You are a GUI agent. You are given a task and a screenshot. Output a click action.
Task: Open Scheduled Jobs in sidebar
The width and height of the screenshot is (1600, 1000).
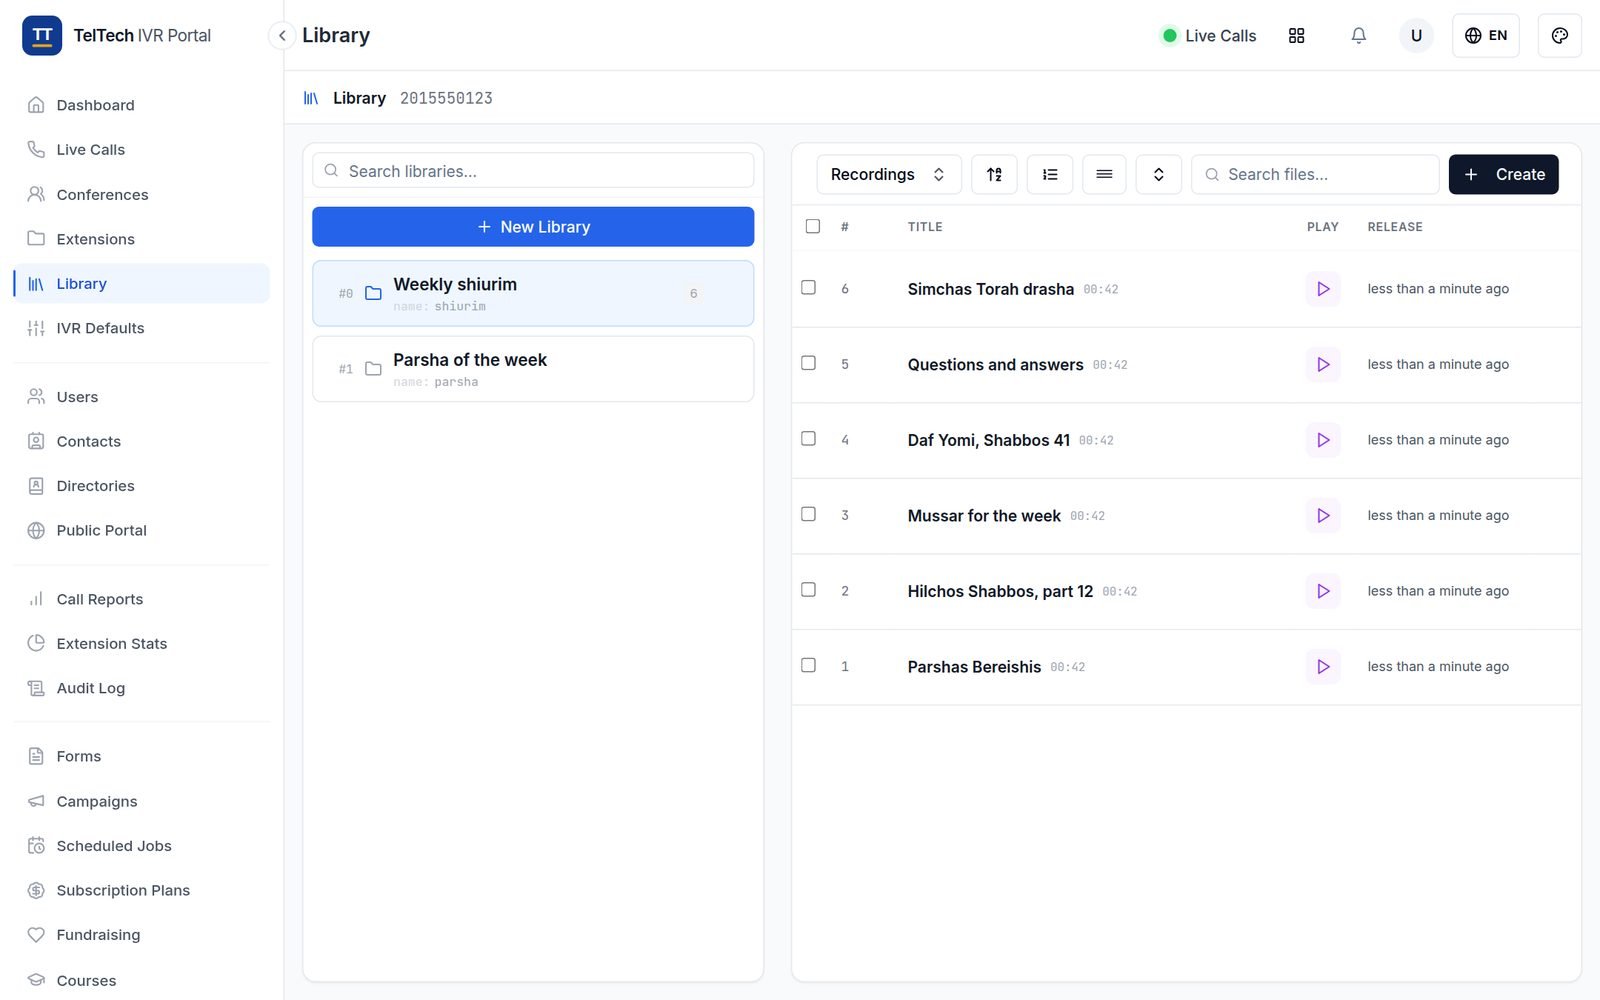tap(141, 846)
